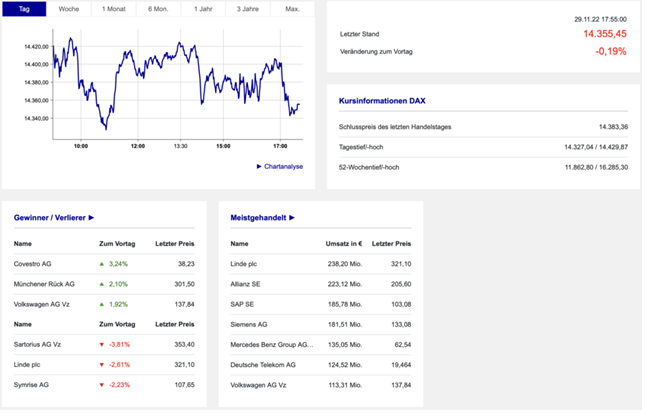This screenshot has width=654, height=413.
Task: Click the active Tag tab
Action: pyautogui.click(x=24, y=9)
